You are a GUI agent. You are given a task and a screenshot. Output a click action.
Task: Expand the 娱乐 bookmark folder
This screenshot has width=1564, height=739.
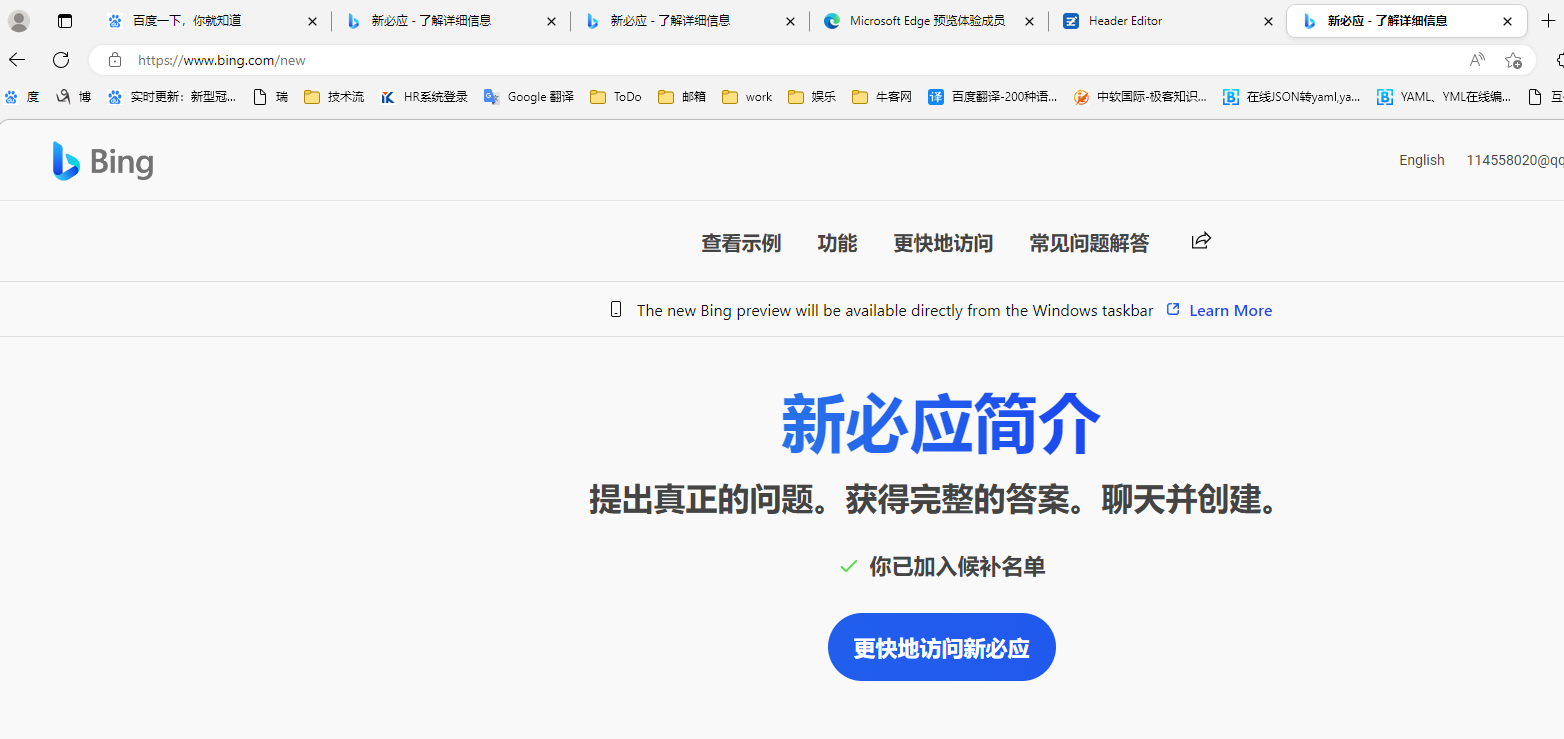[812, 97]
